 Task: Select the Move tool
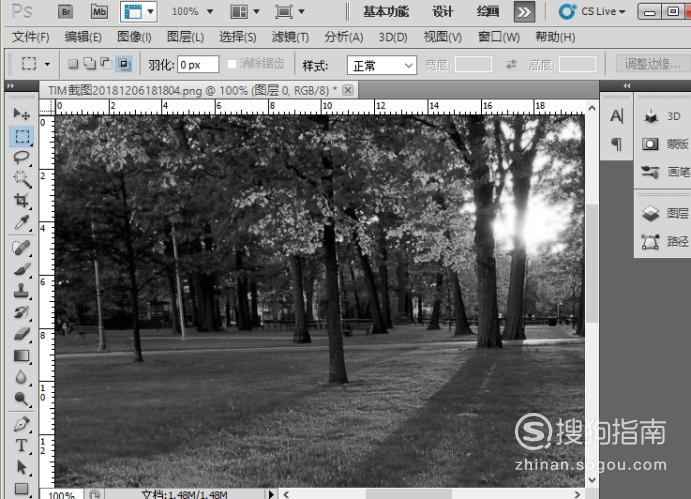point(21,114)
